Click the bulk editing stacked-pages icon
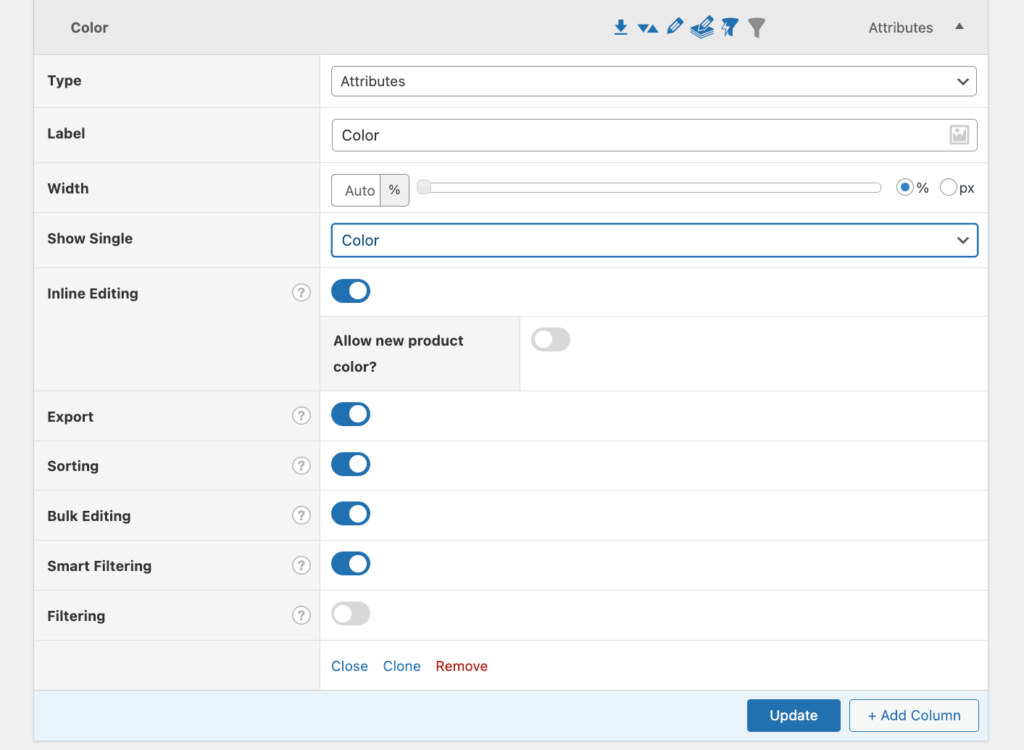This screenshot has height=750, width=1024. click(702, 27)
